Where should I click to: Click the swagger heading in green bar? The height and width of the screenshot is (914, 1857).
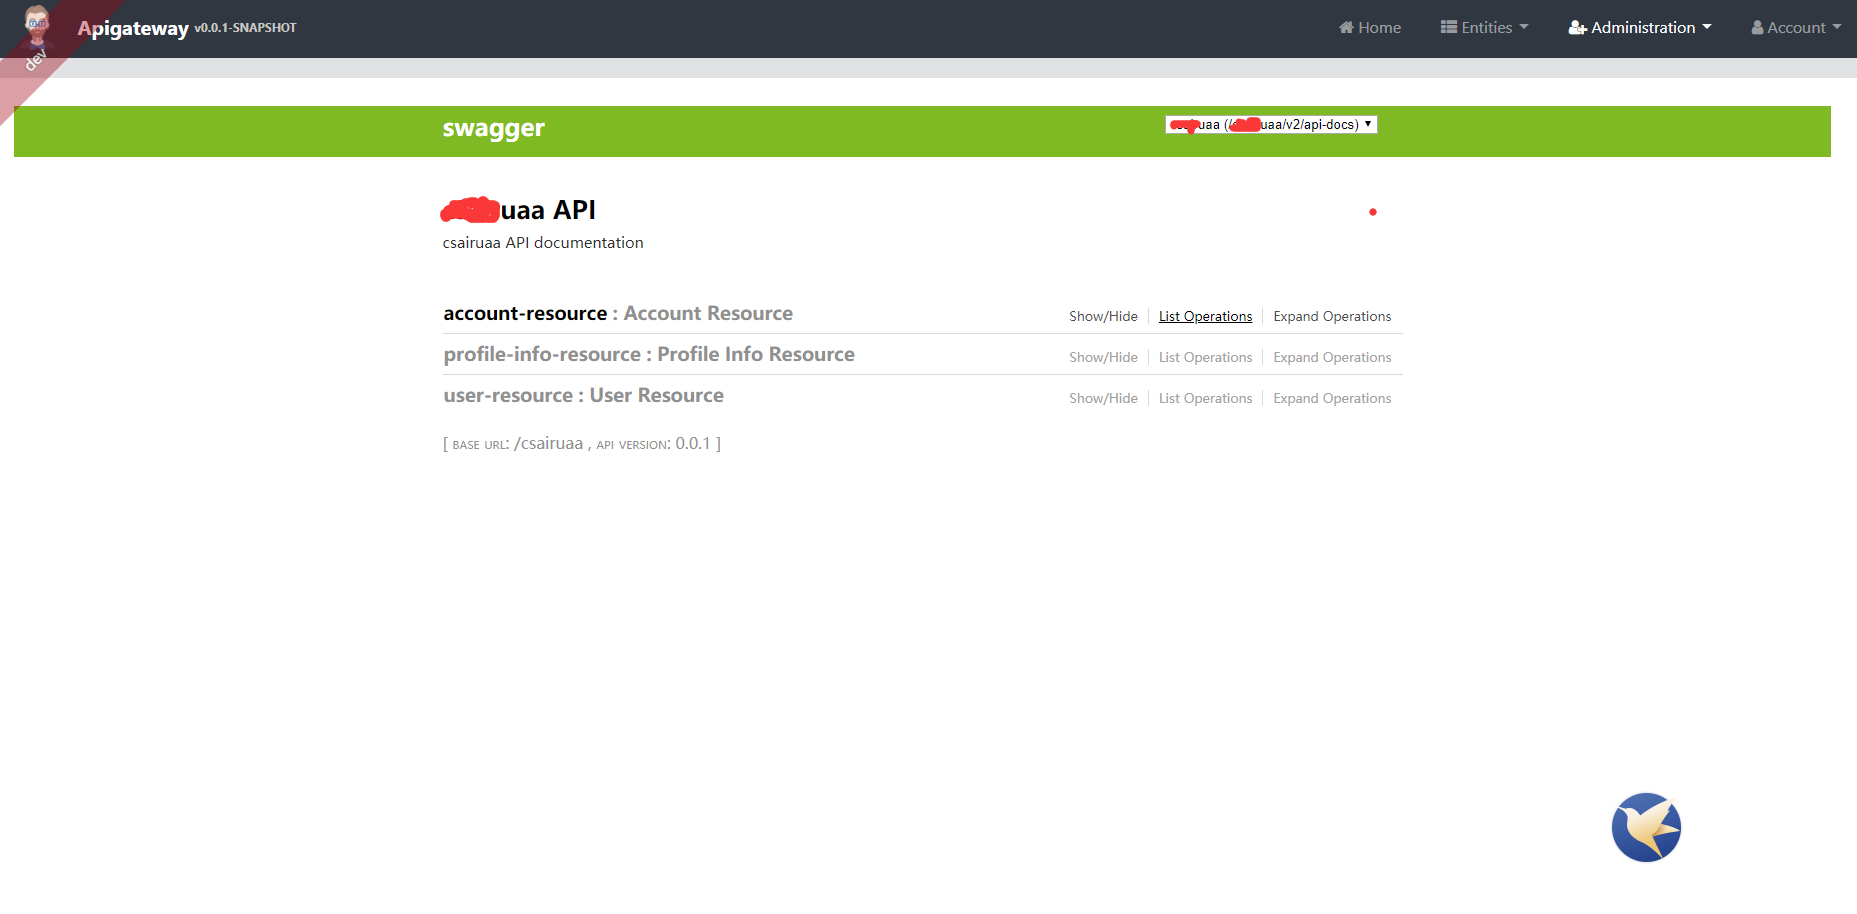(x=493, y=128)
